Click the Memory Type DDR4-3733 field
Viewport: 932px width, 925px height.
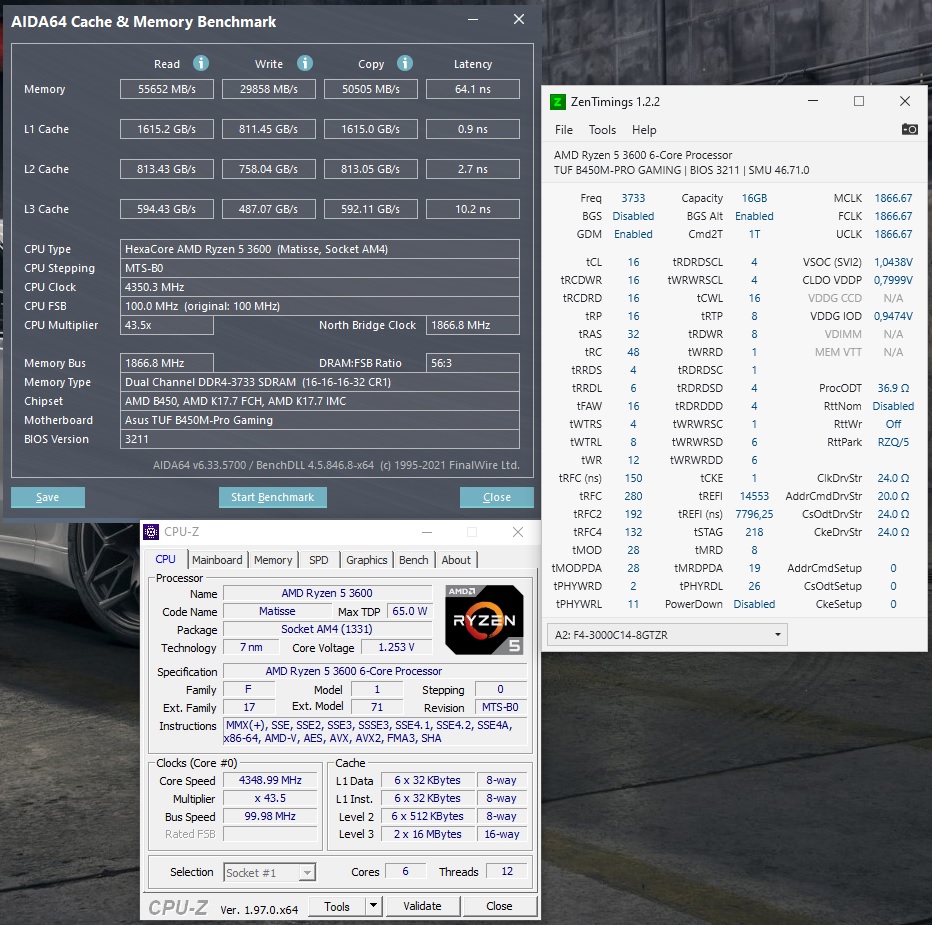[320, 382]
